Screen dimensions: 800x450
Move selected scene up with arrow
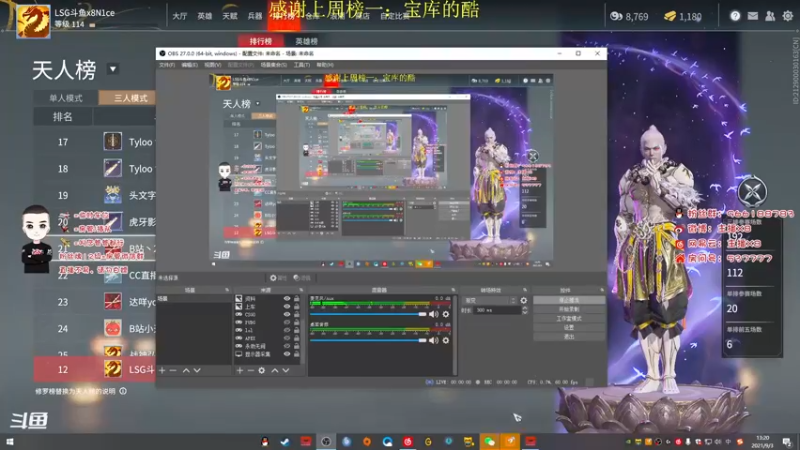point(186,370)
